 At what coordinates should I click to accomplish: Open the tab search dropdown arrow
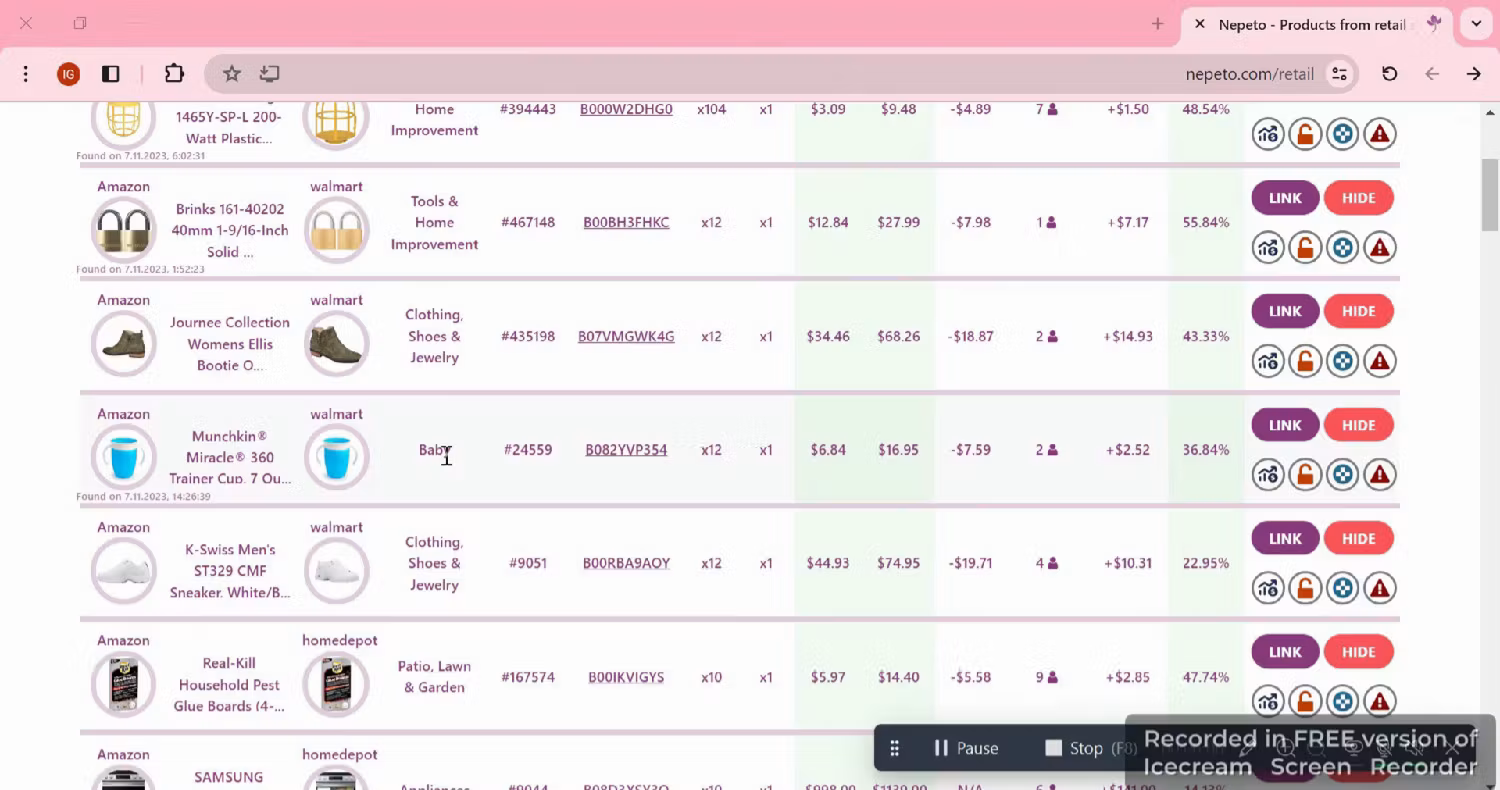point(1476,24)
